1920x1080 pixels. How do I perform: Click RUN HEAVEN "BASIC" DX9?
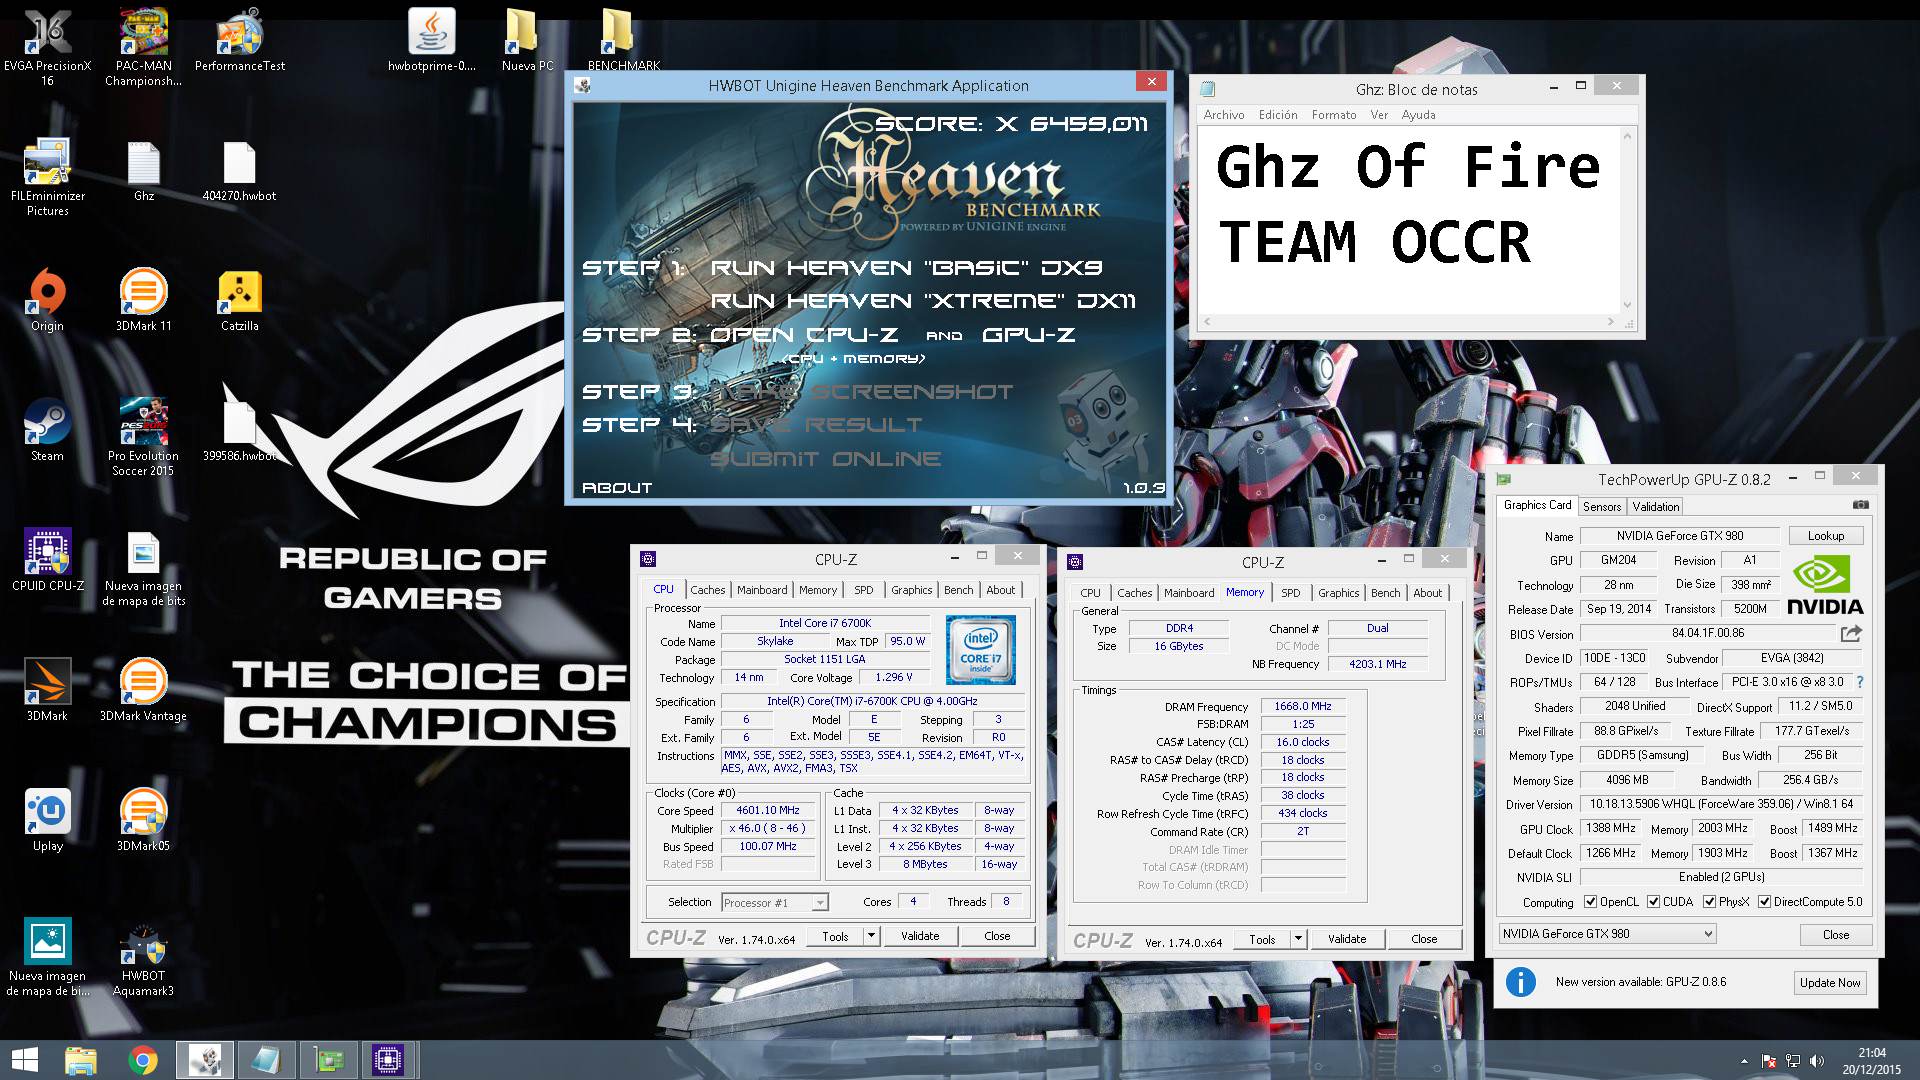tap(906, 268)
